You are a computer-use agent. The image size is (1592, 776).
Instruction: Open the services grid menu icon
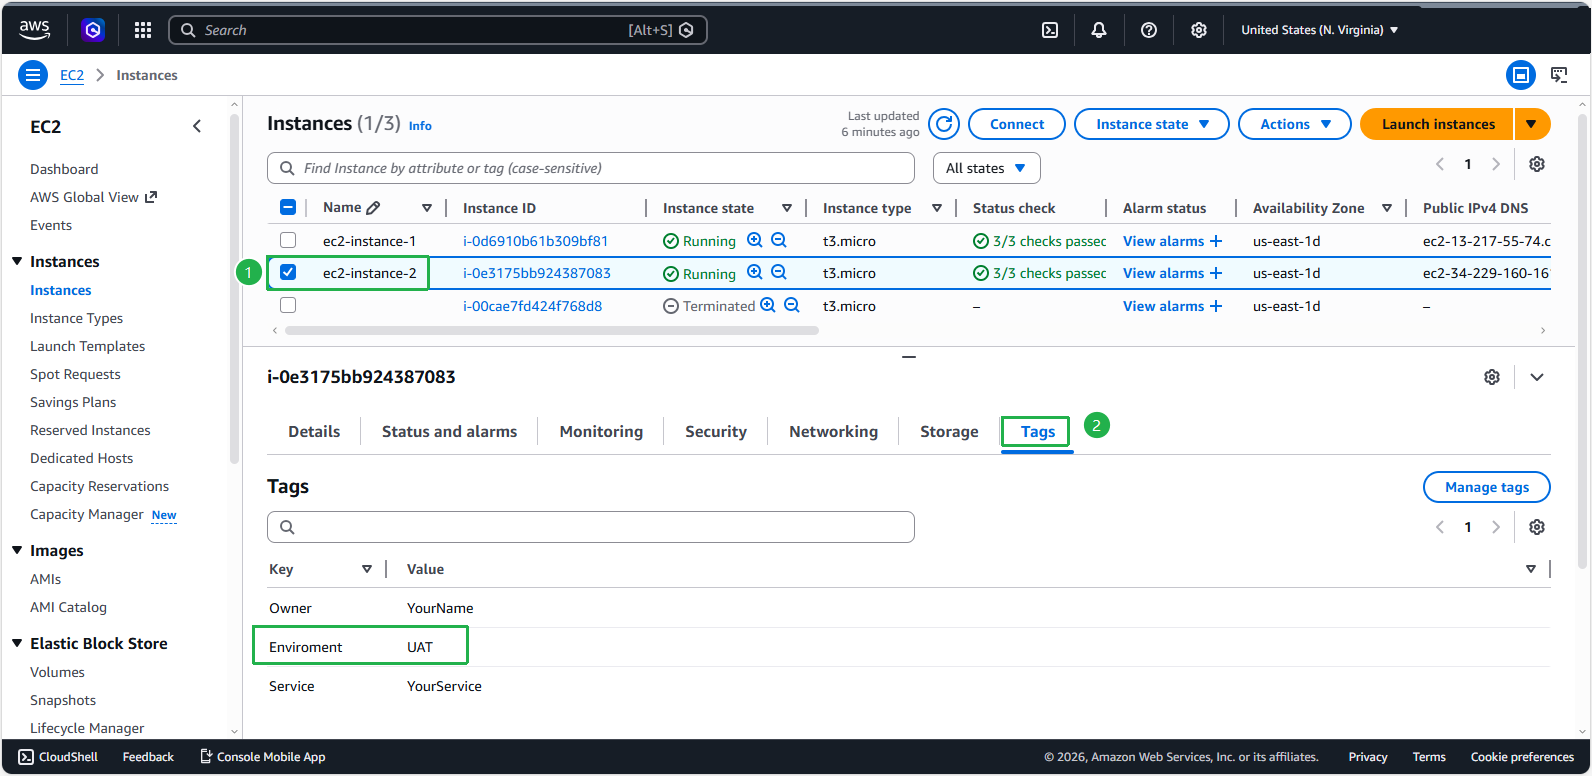click(143, 30)
